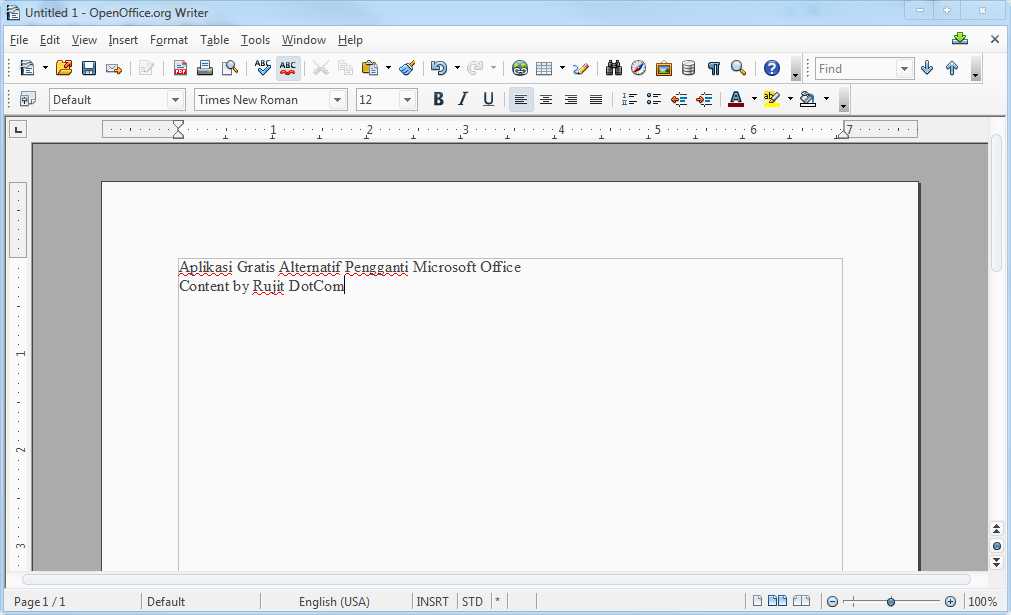
Task: Click zoom slider handle in status bar
Action: 890,601
